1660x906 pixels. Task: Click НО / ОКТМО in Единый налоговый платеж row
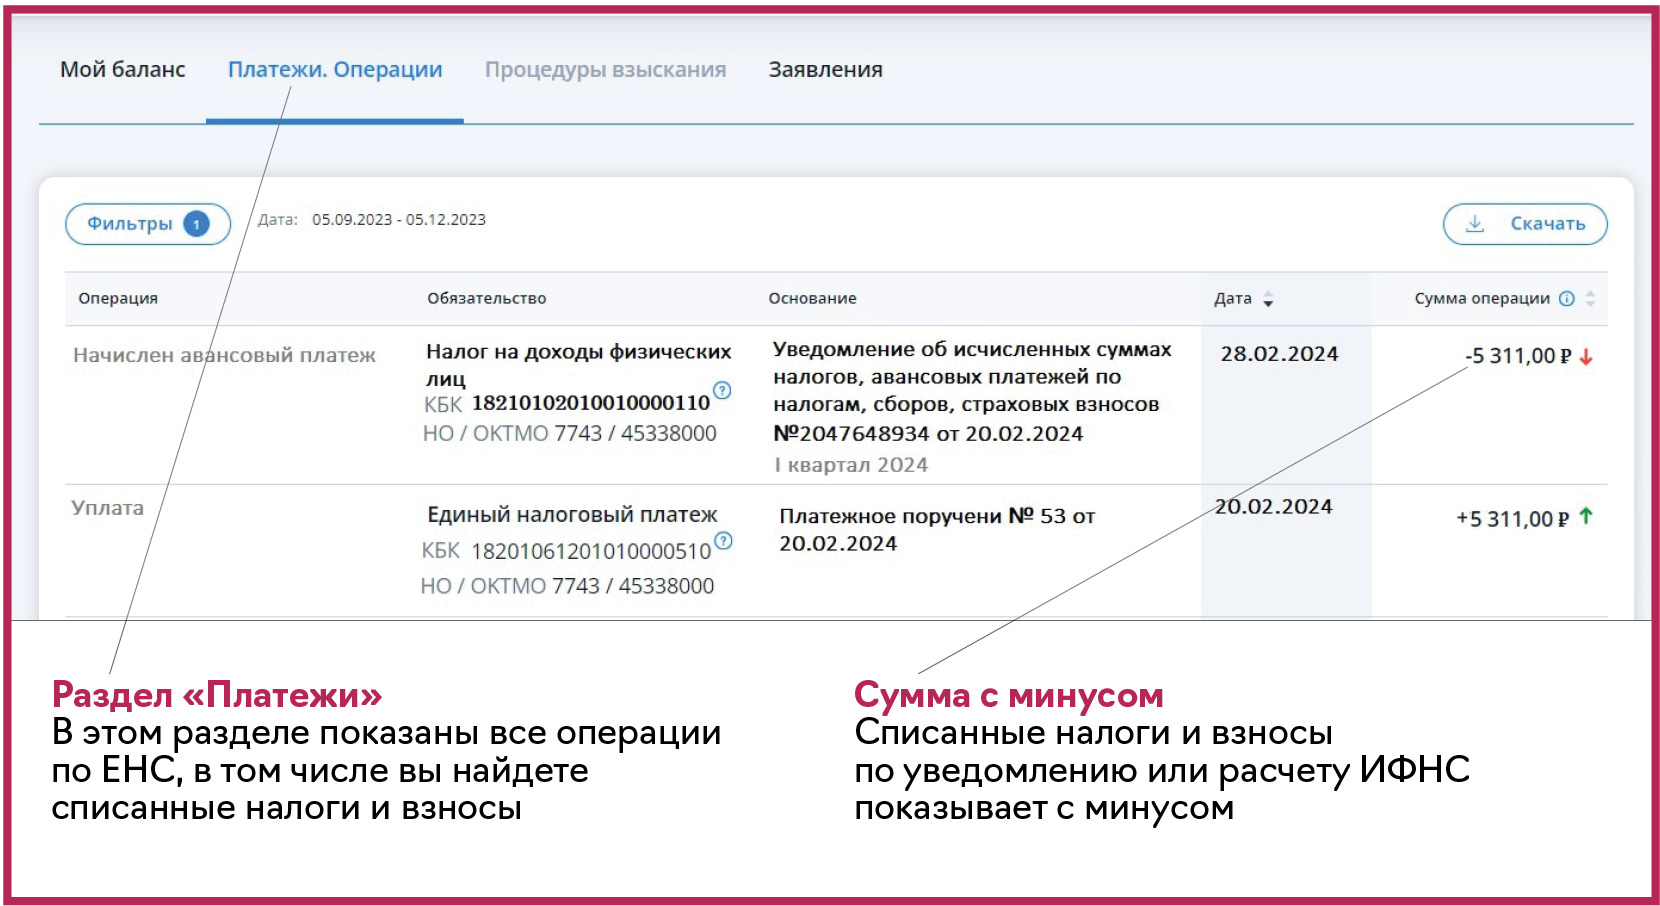pos(567,586)
